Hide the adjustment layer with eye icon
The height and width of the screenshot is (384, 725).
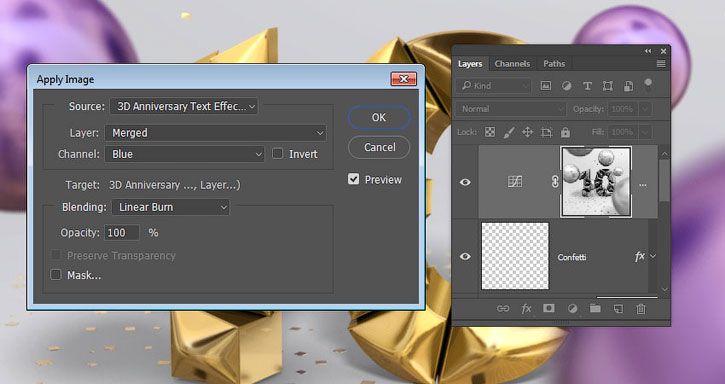coord(465,182)
